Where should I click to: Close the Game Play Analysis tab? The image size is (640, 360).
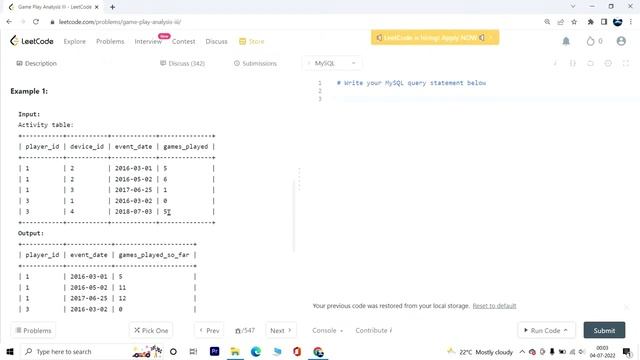coord(97,7)
